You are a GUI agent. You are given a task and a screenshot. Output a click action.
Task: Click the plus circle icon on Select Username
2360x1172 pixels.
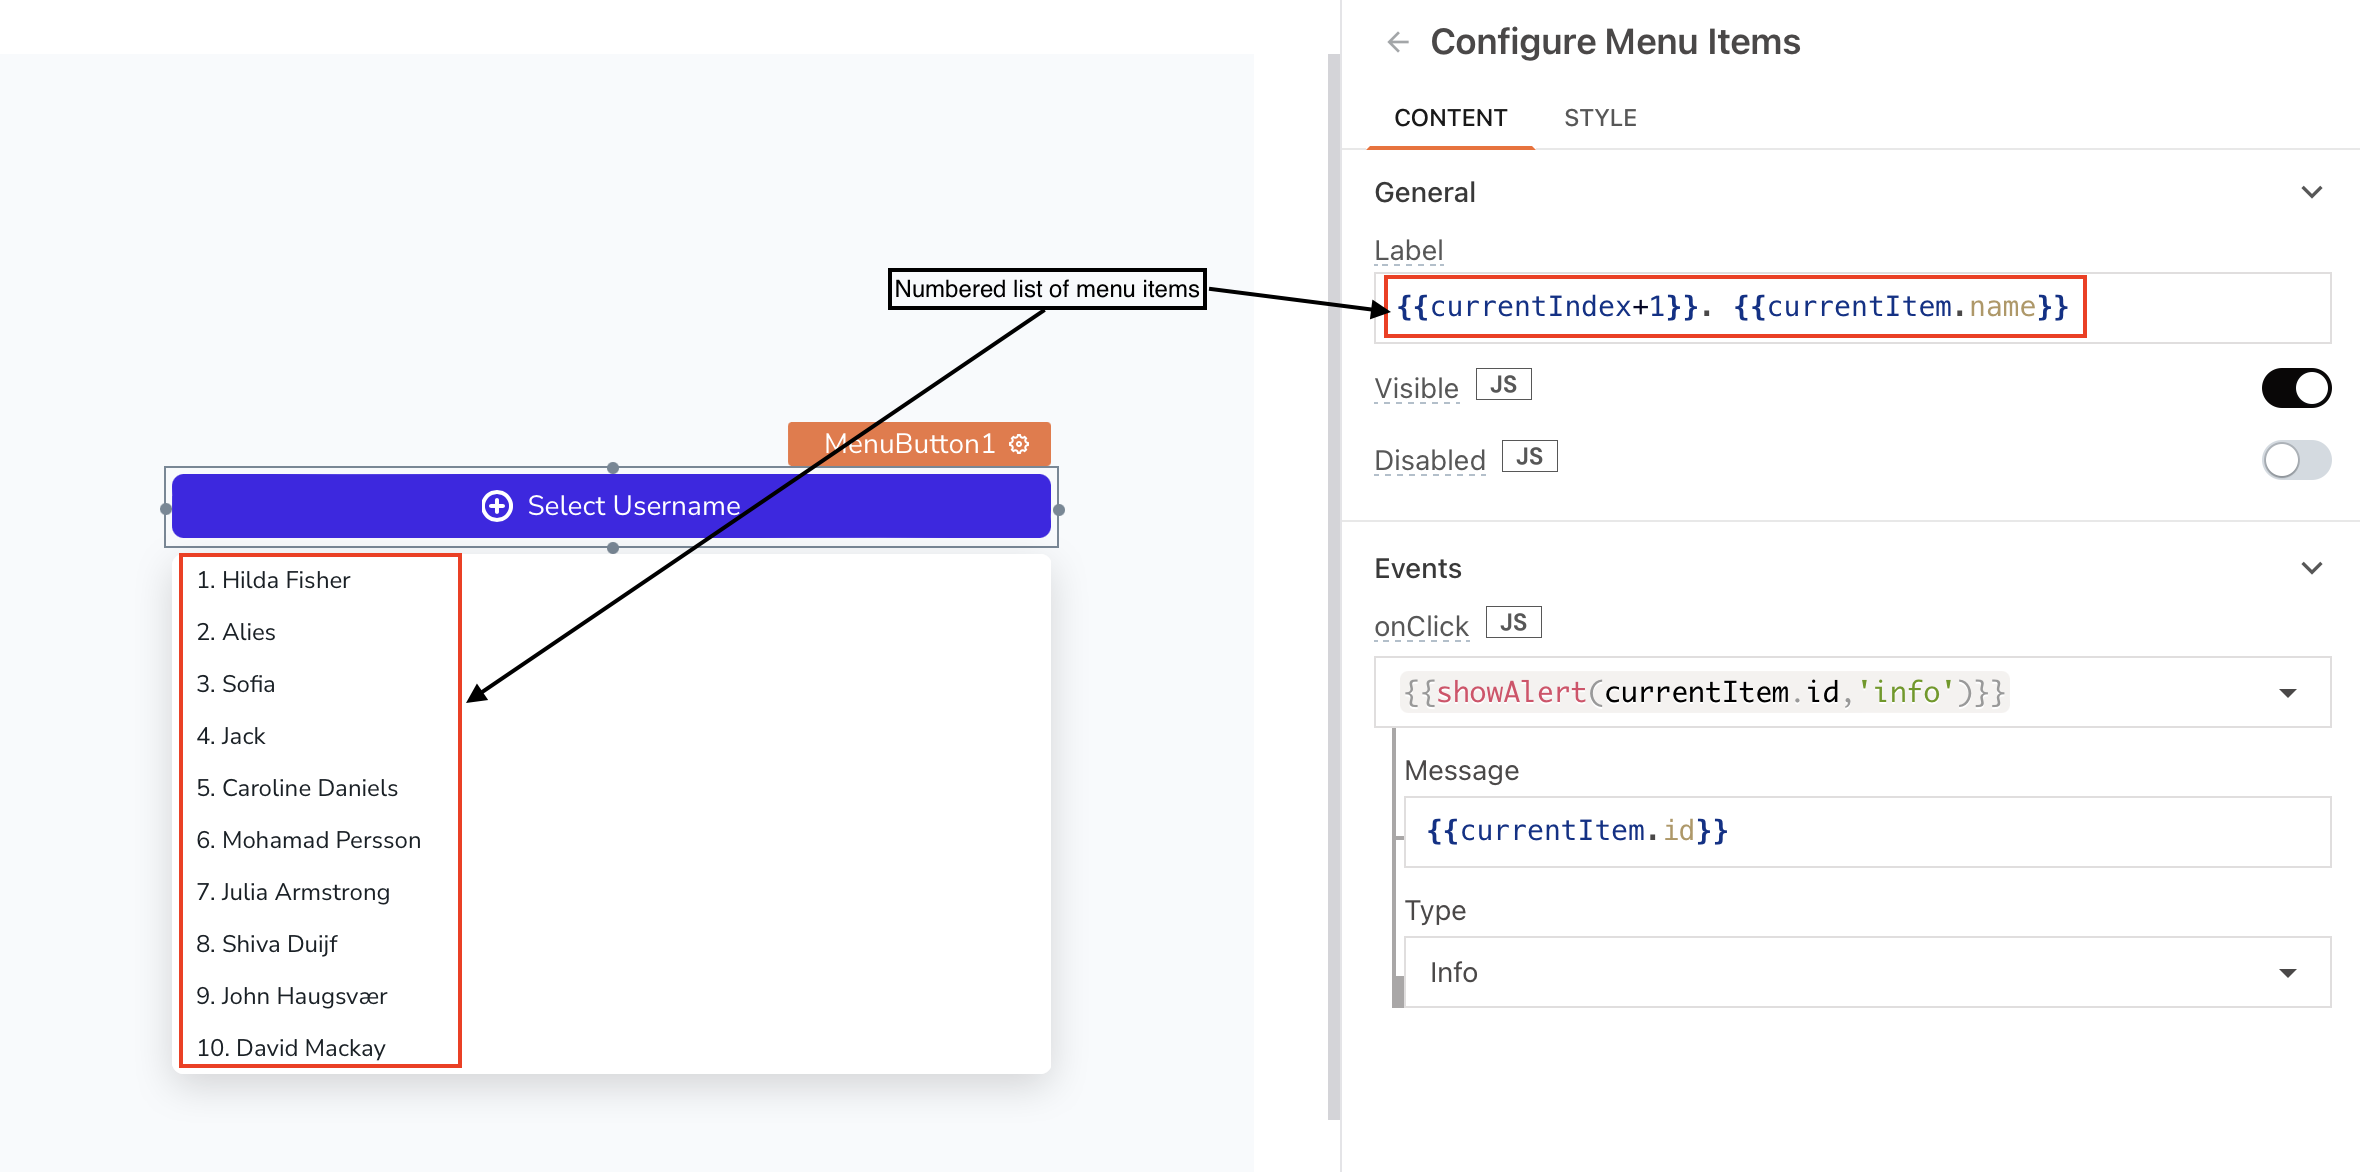(x=497, y=506)
